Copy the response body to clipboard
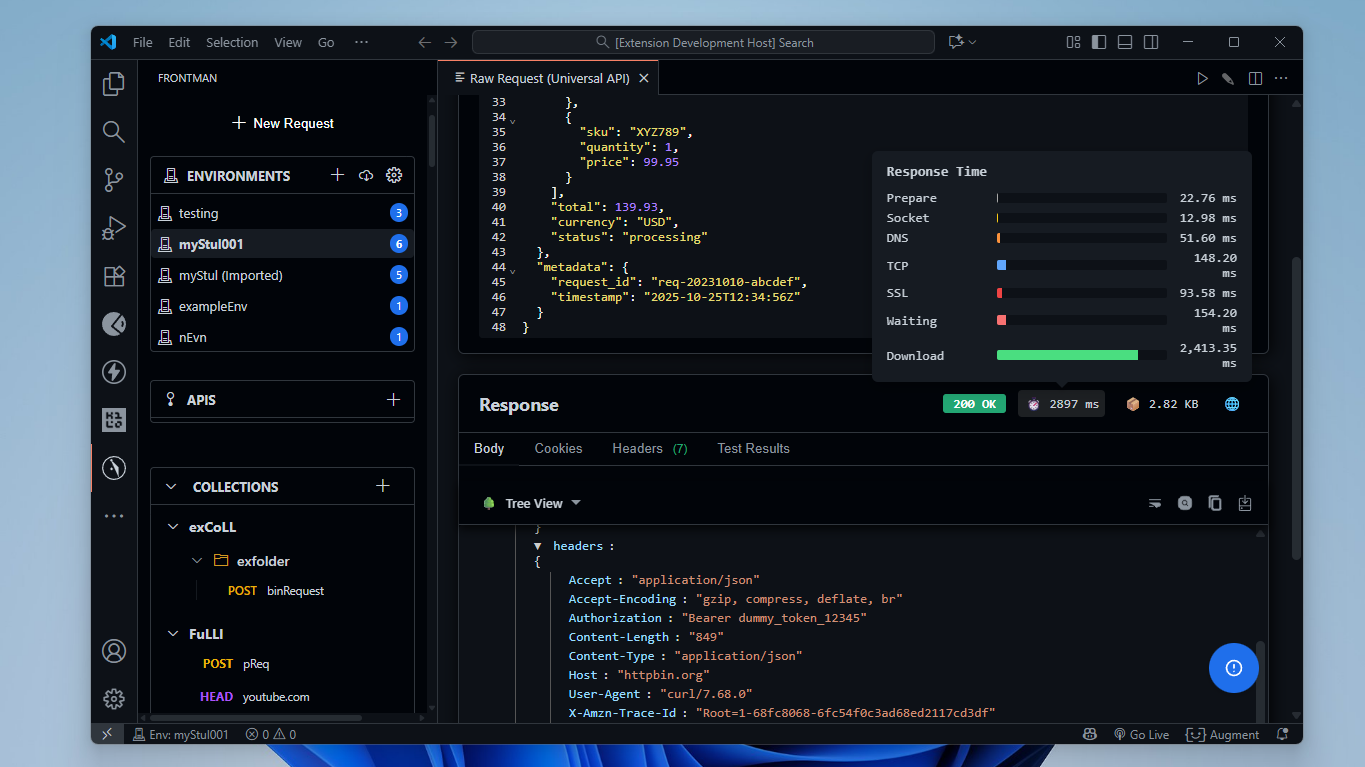The image size is (1365, 767). tap(1215, 503)
